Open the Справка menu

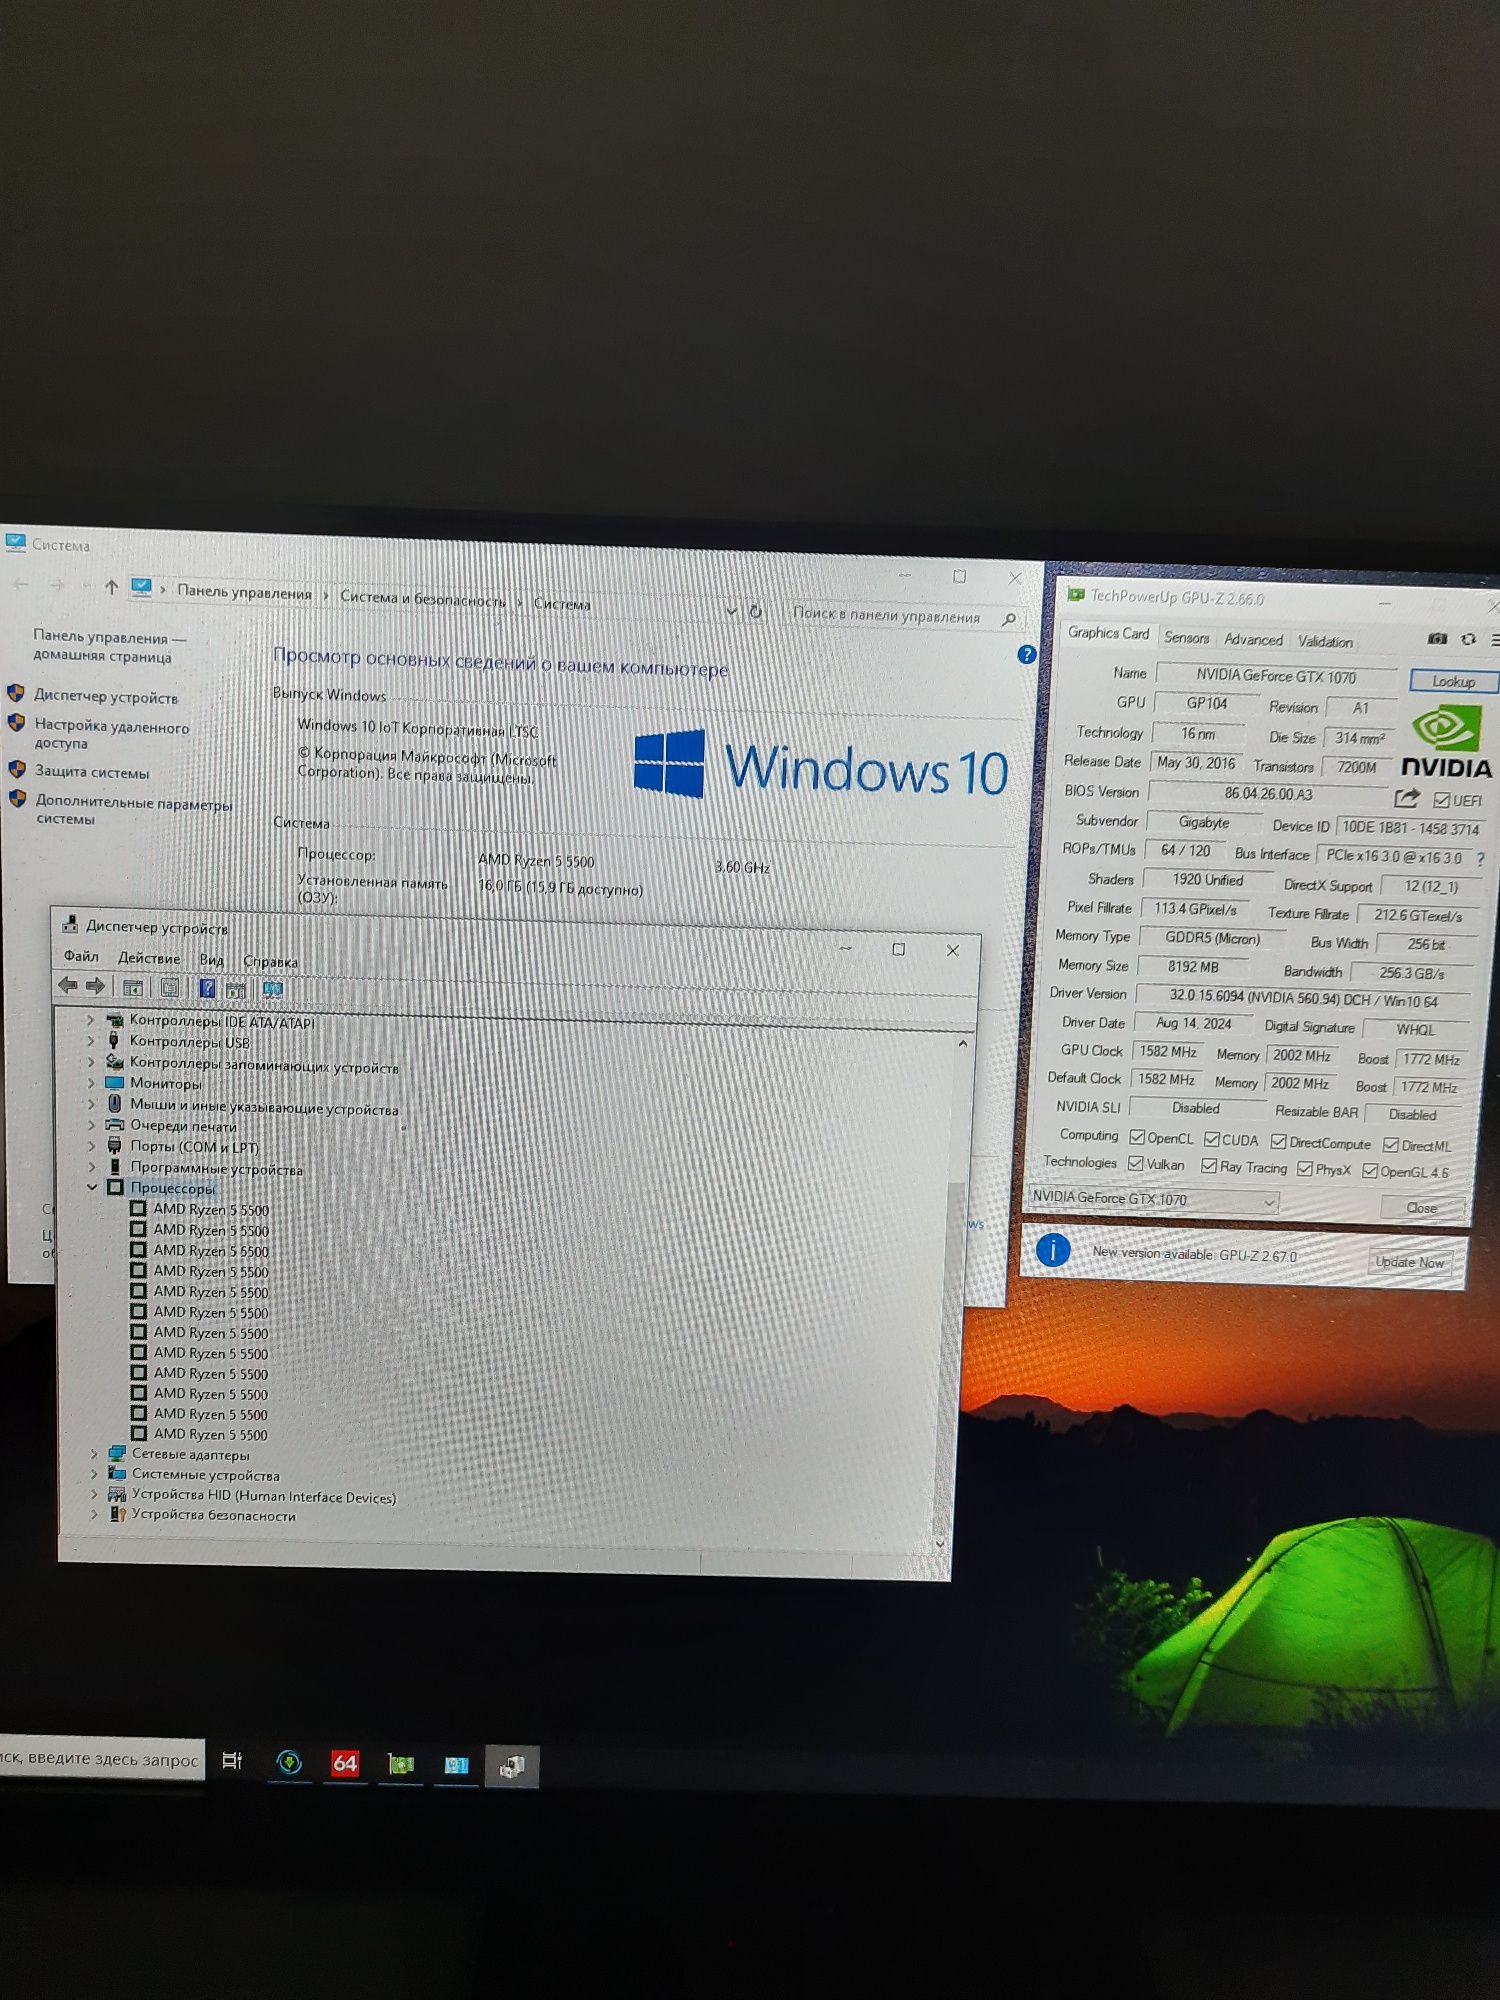[270, 962]
